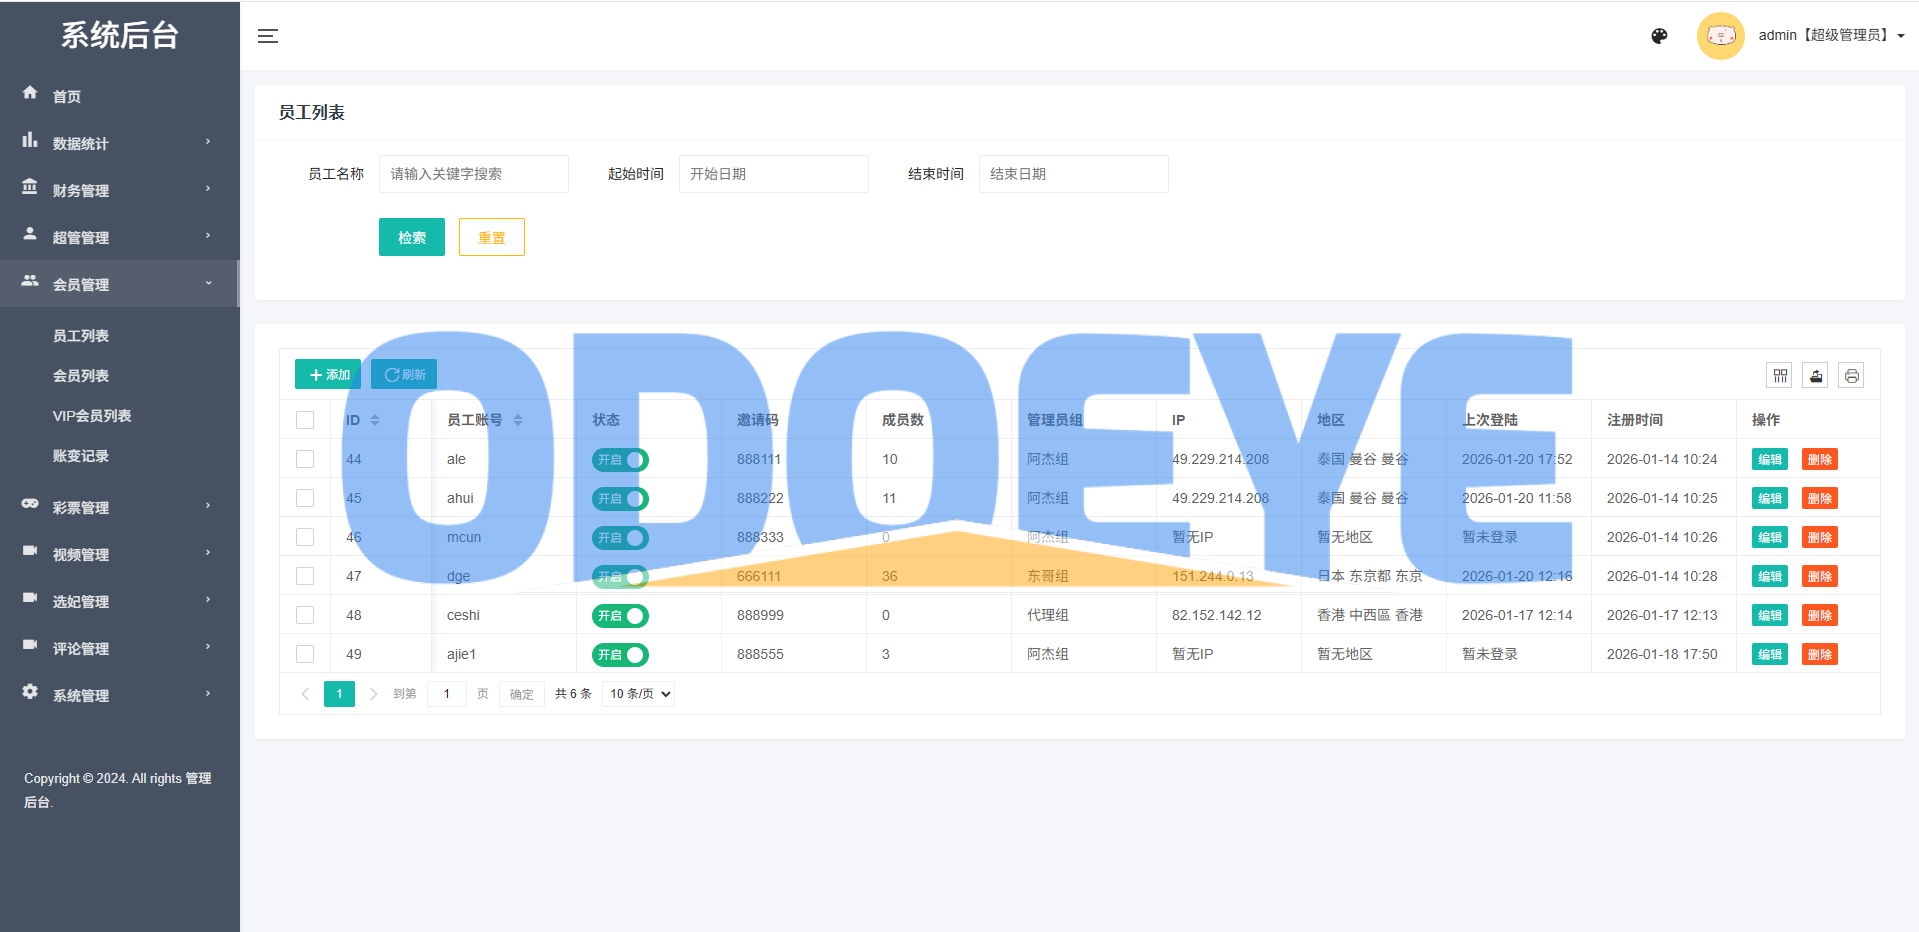The width and height of the screenshot is (1919, 932).
Task: Open the 10 条/页 page size dropdown
Action: point(638,694)
